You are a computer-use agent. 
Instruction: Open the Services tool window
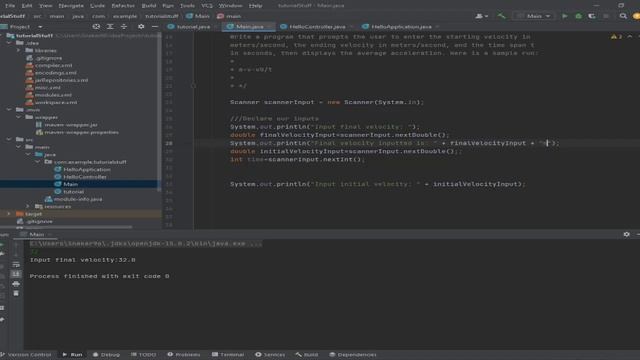pyautogui.click(x=270, y=354)
